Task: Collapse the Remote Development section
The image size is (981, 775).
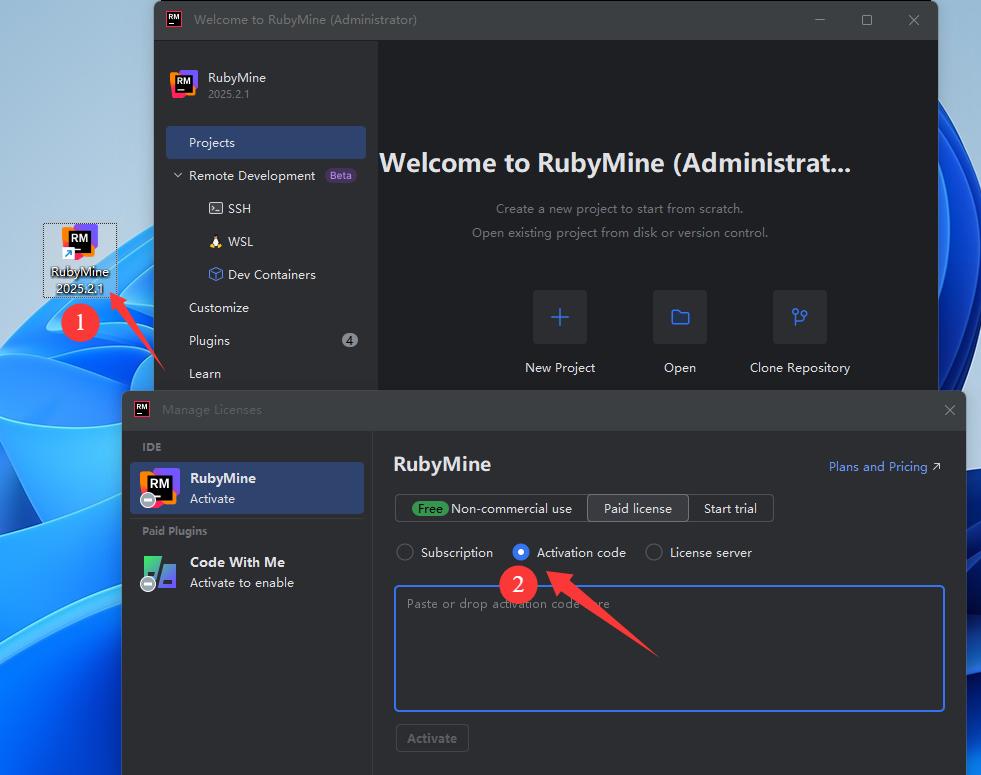Action: coord(178,176)
